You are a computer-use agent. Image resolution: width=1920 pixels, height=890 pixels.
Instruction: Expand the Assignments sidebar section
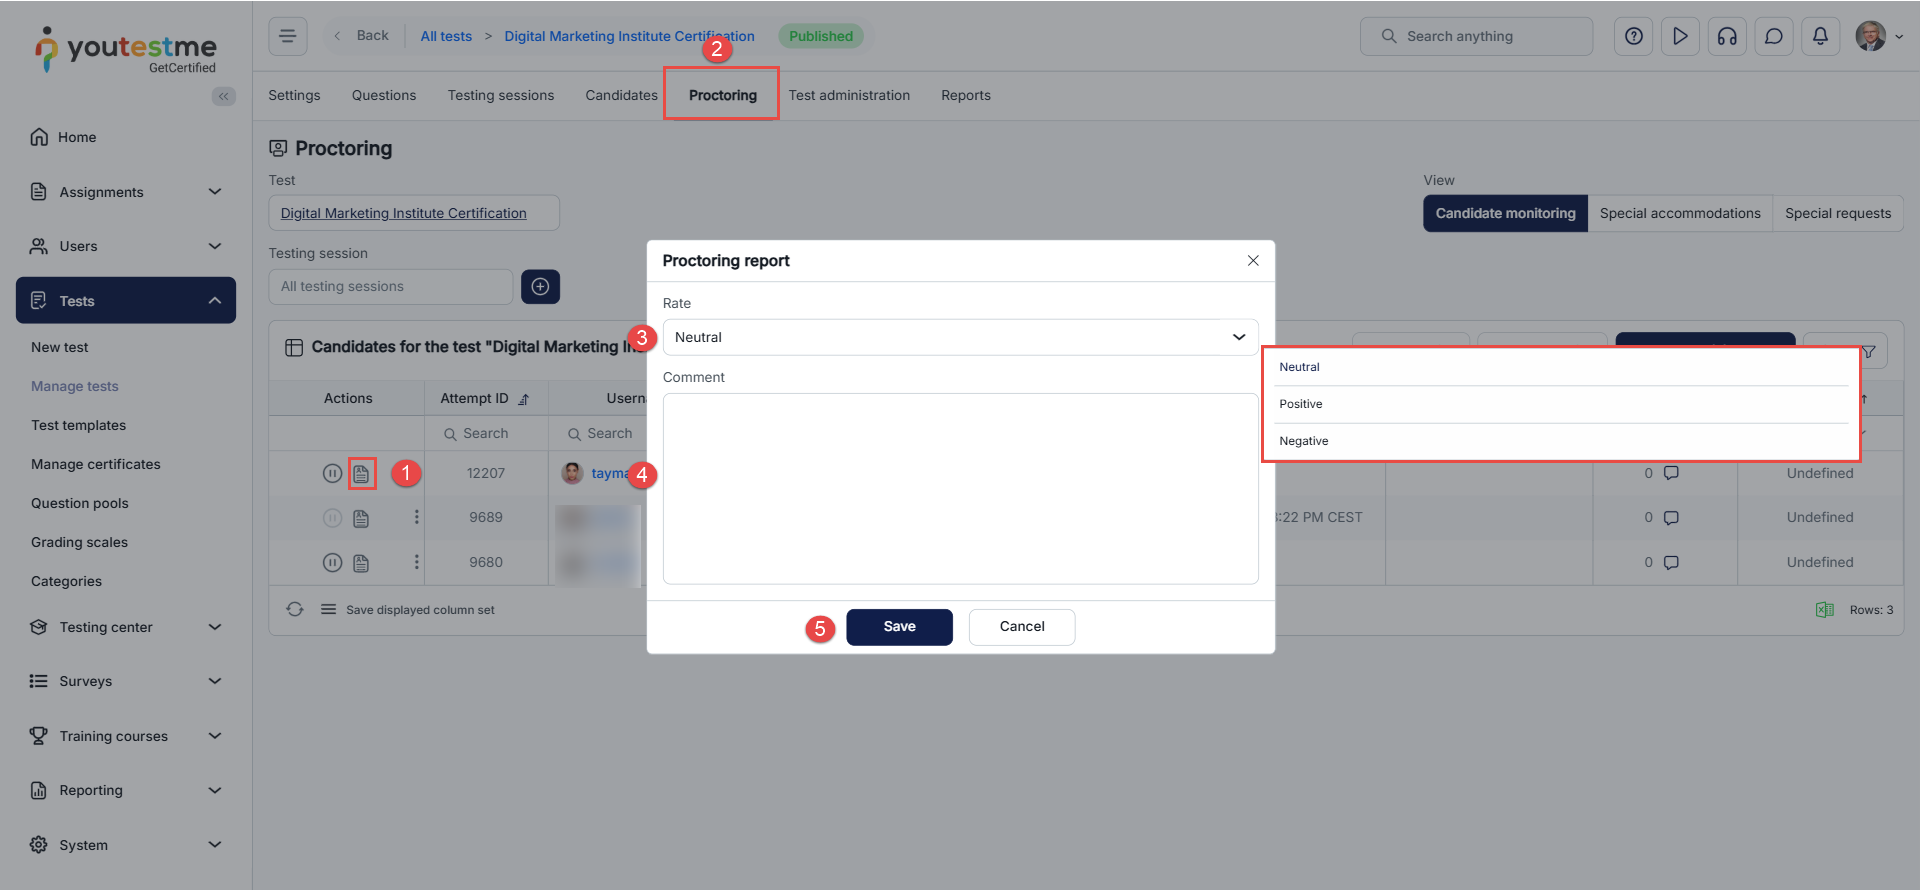pyautogui.click(x=125, y=192)
